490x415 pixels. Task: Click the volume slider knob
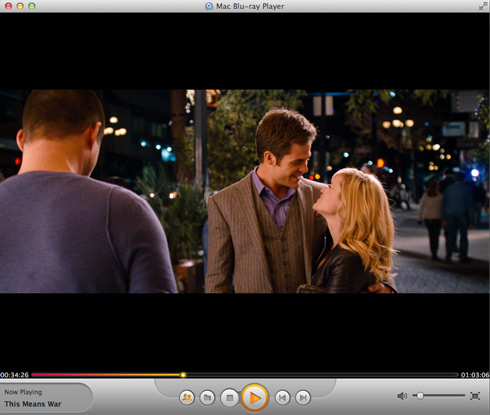[x=420, y=396]
